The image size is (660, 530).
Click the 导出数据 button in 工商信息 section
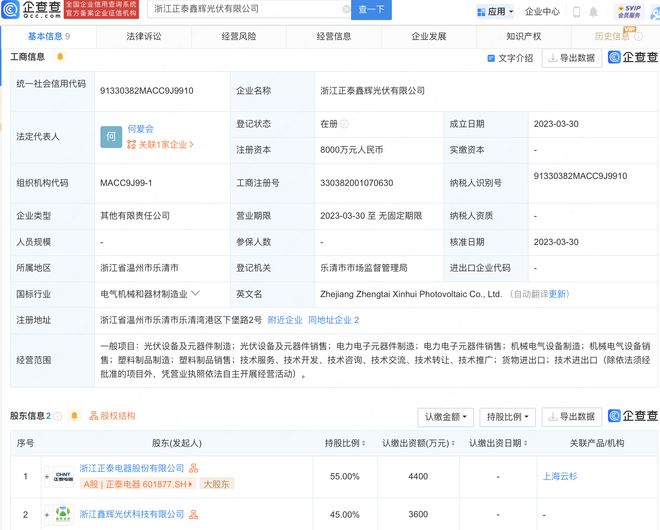572,58
